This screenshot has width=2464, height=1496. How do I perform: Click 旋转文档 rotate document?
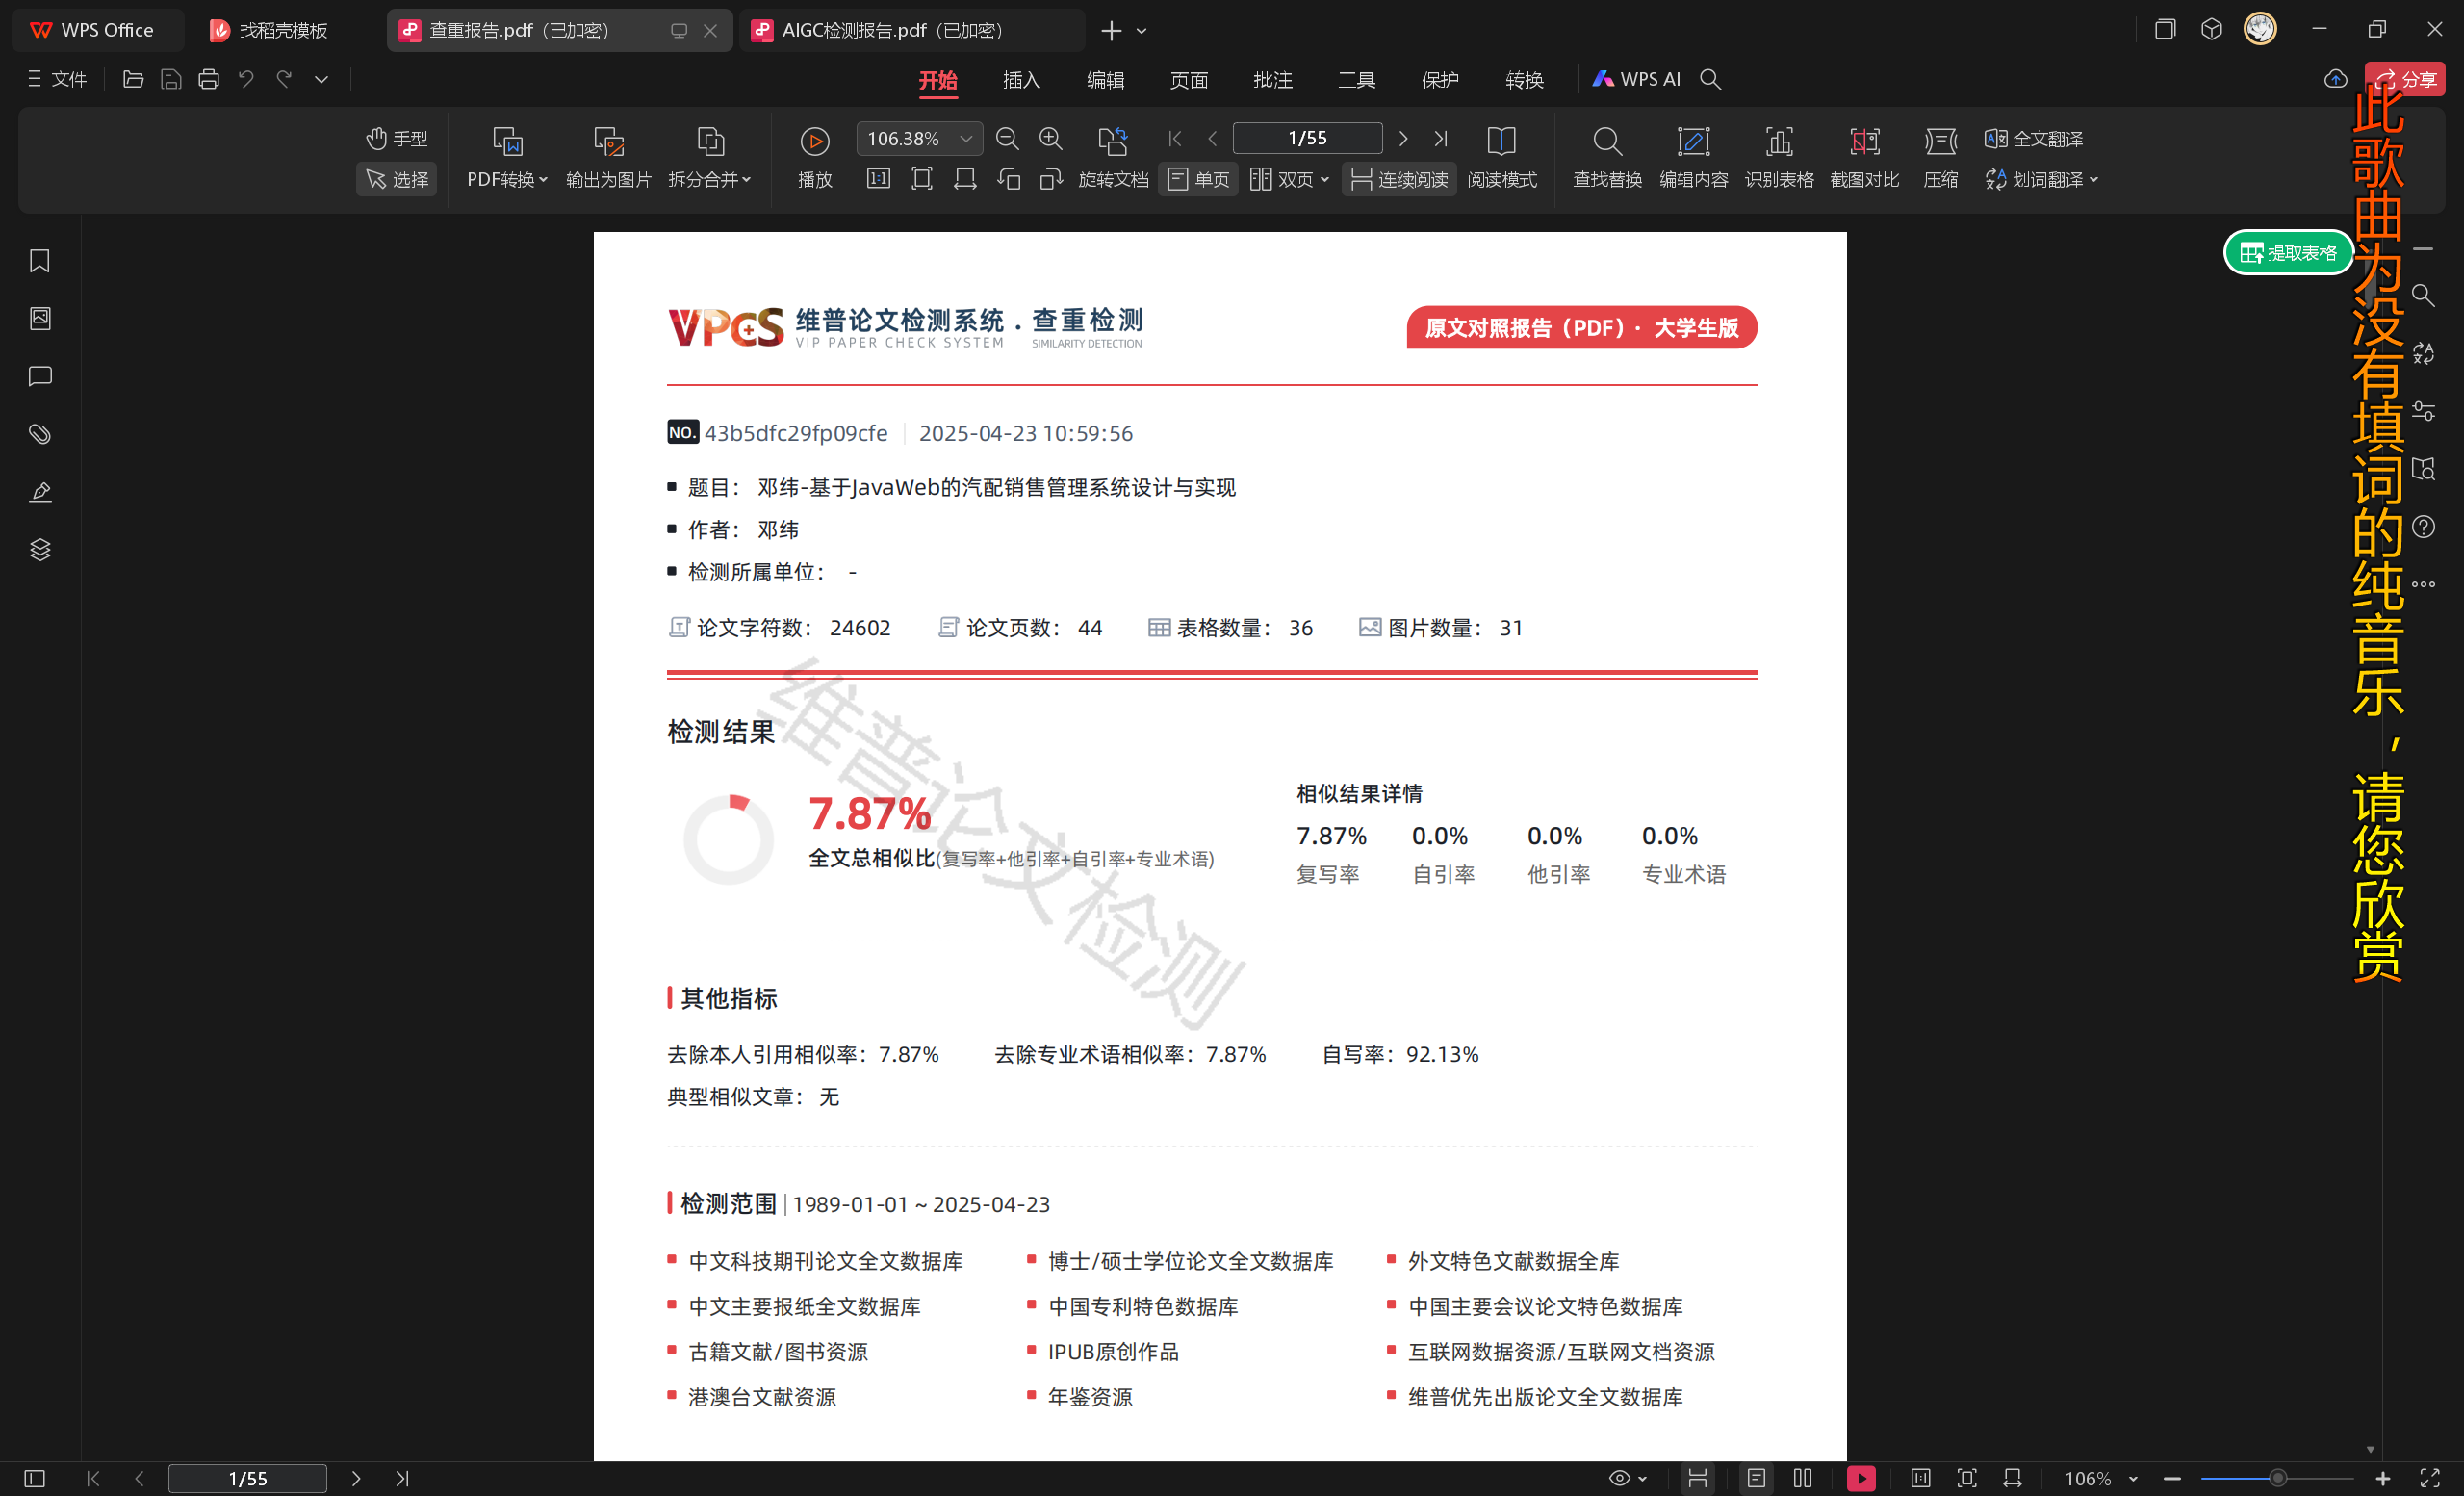click(1113, 157)
